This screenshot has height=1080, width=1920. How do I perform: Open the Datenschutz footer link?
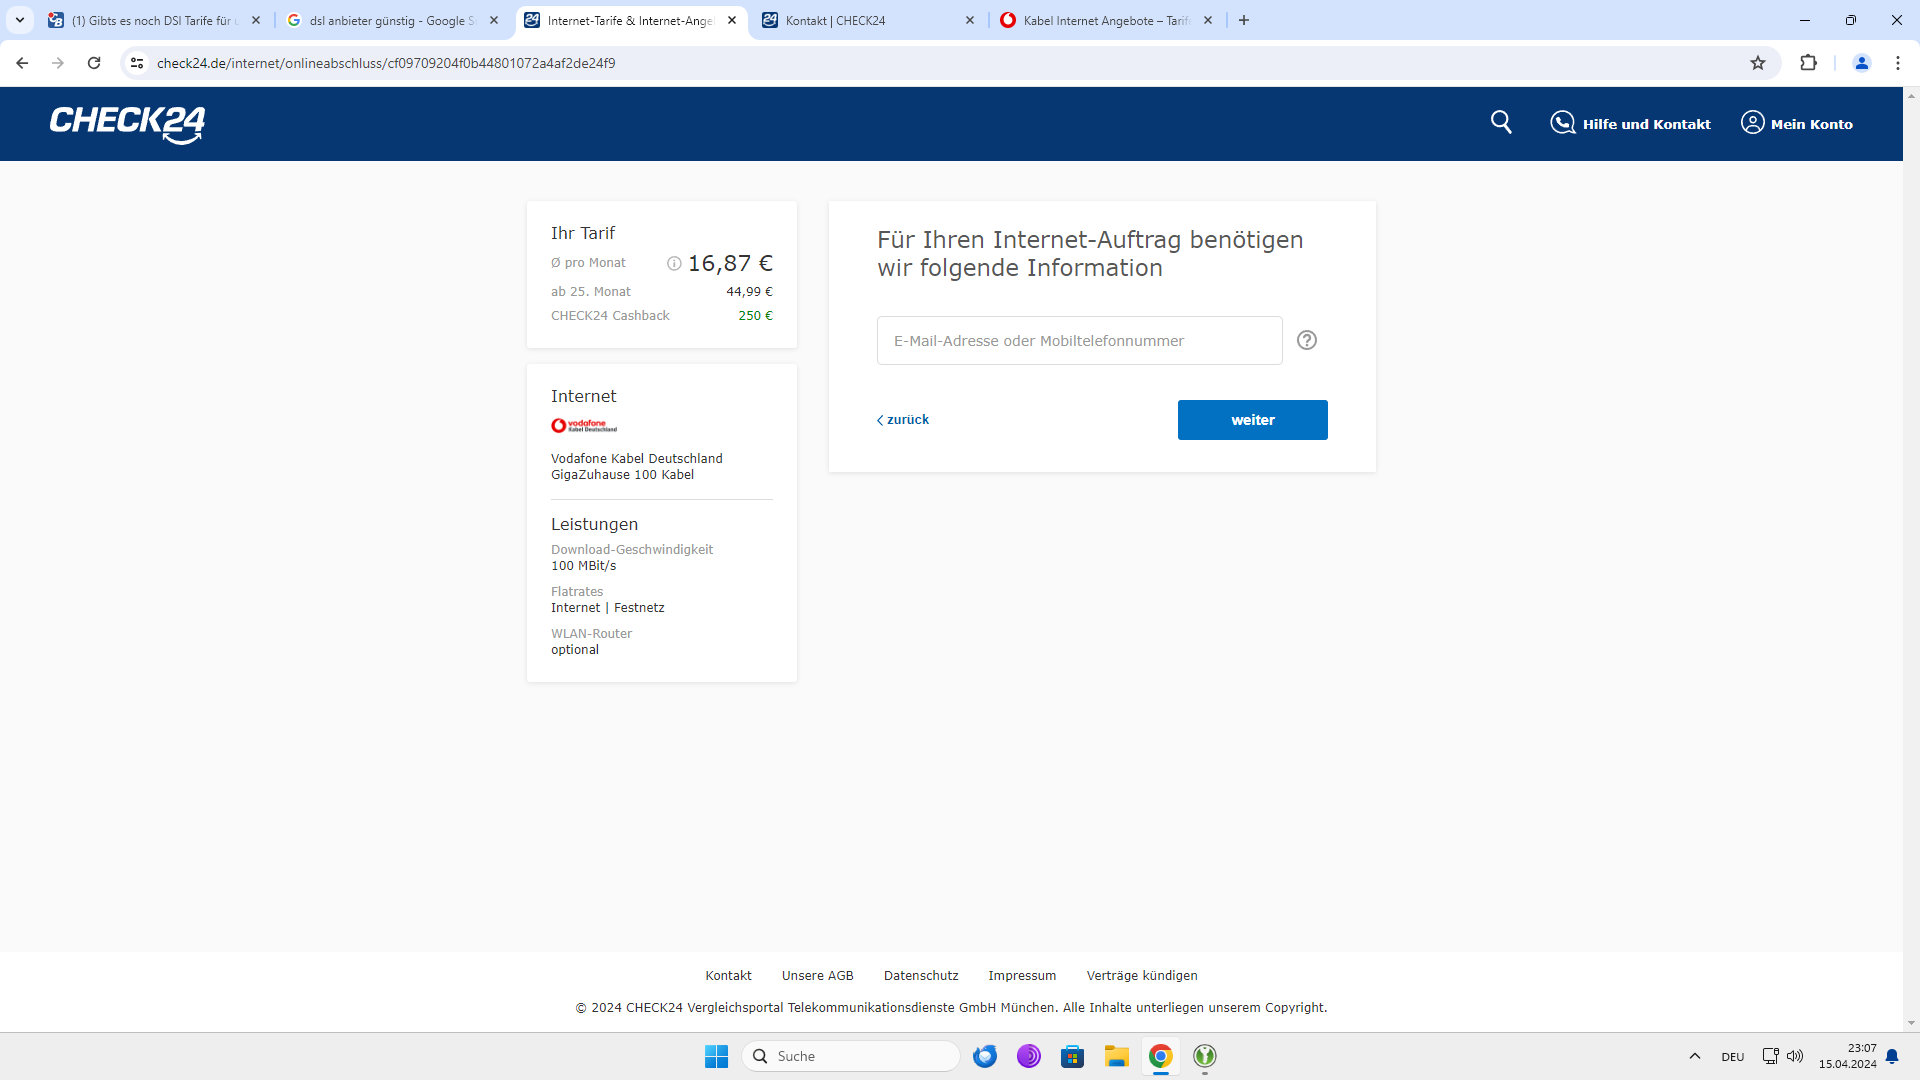point(920,975)
